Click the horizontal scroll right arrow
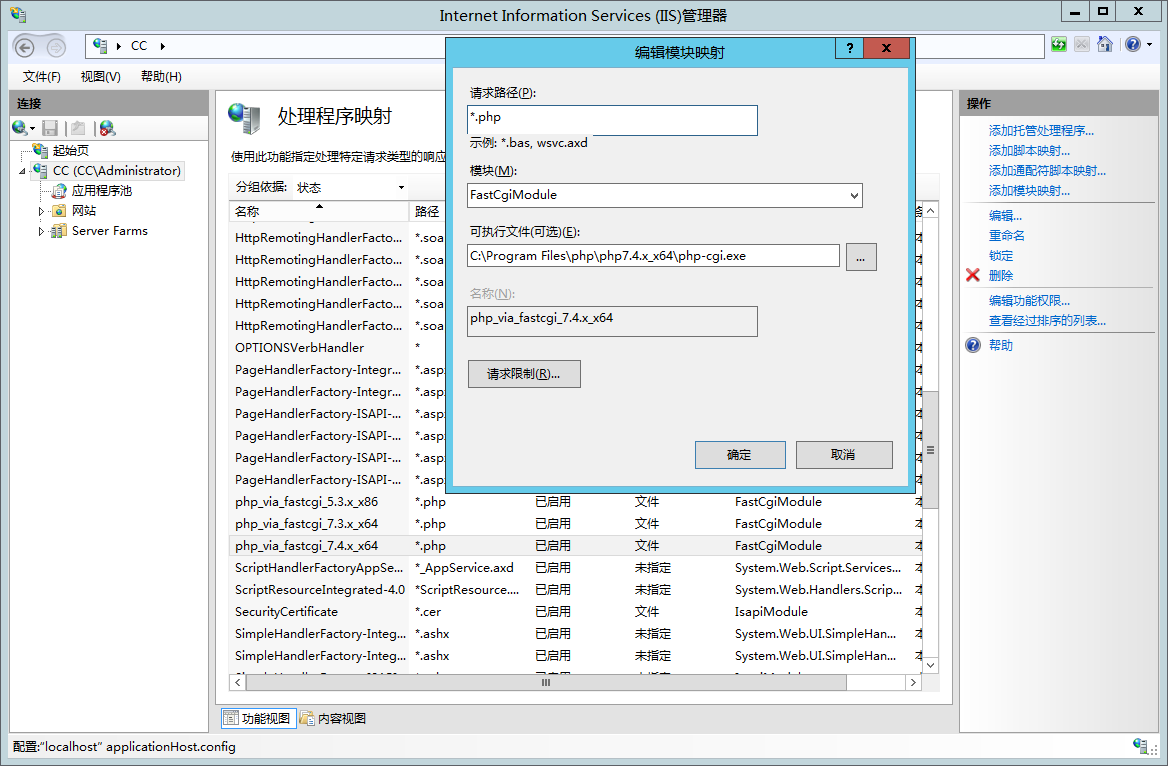Screen dimensions: 1168x766 pyautogui.click(x=913, y=682)
